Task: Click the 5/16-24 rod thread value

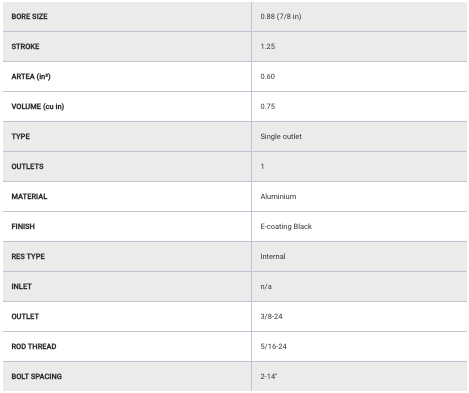Action: point(273,346)
